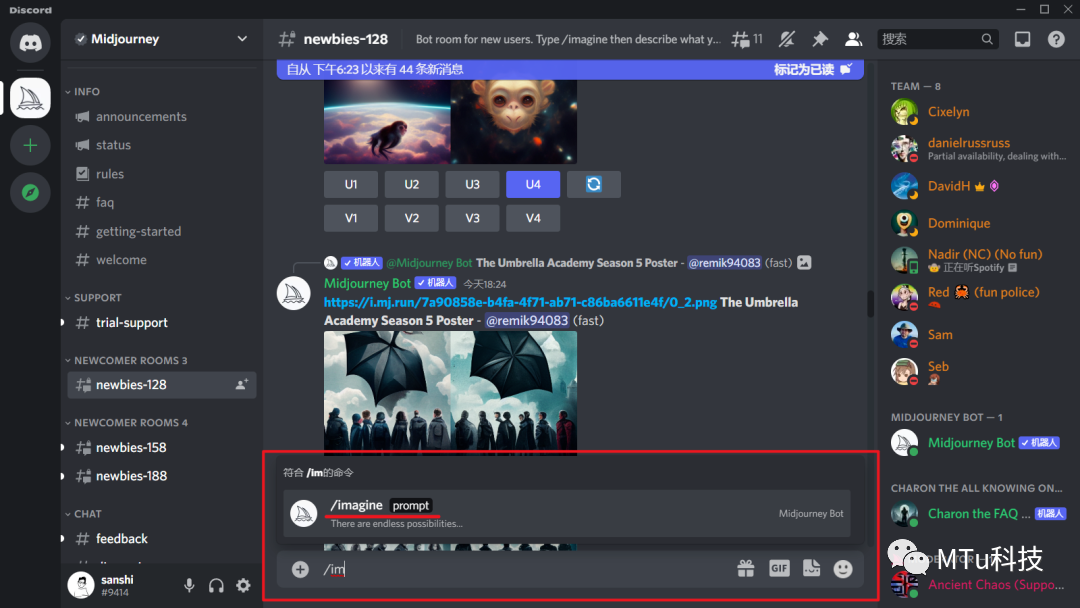Screen dimensions: 1080x608
Task: Select the Midjourney sailboat server icon
Action: [30, 98]
